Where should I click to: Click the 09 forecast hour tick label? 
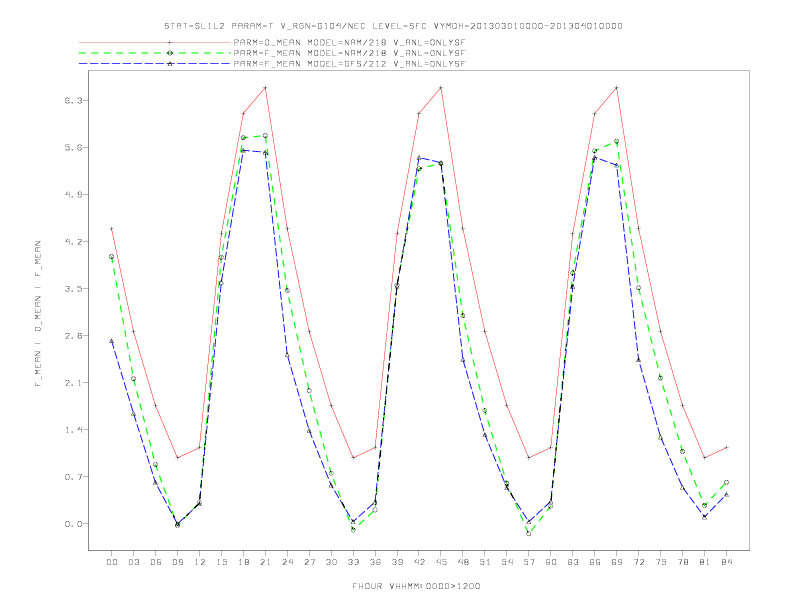coord(177,562)
